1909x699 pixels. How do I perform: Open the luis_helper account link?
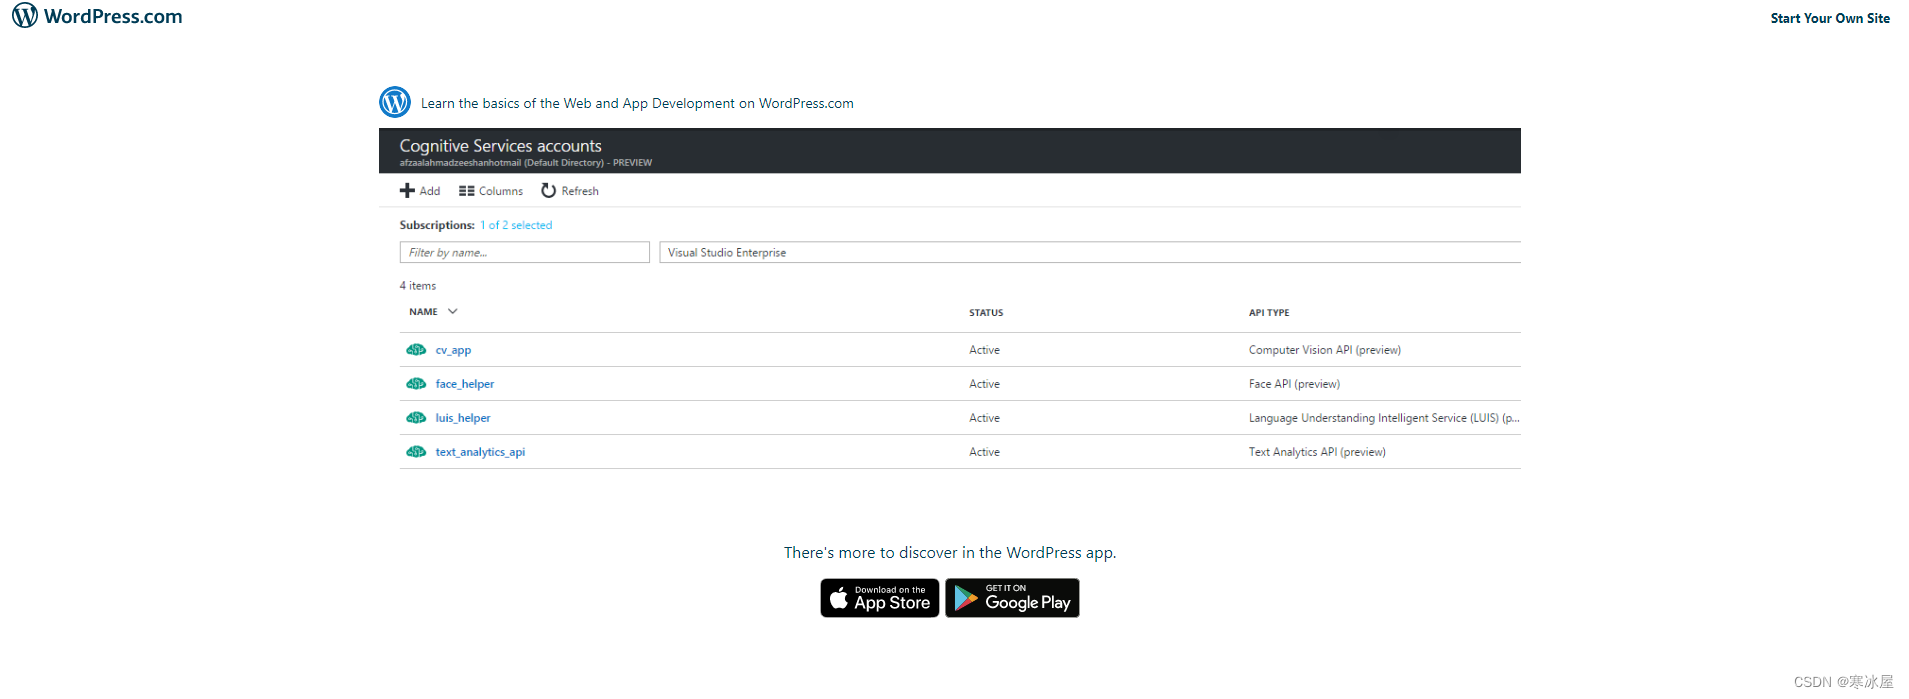coord(463,418)
